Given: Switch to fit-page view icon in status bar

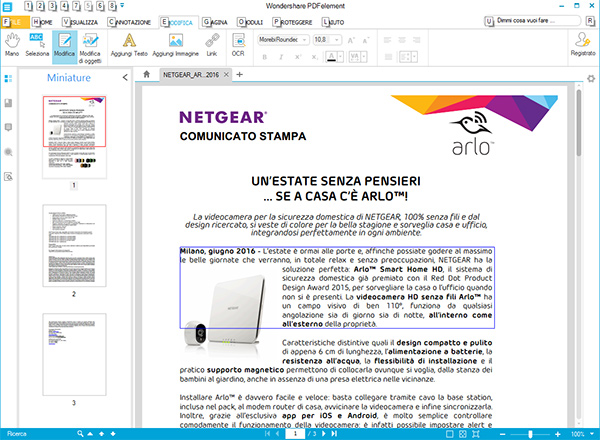Looking at the screenshot, I should pos(463,434).
